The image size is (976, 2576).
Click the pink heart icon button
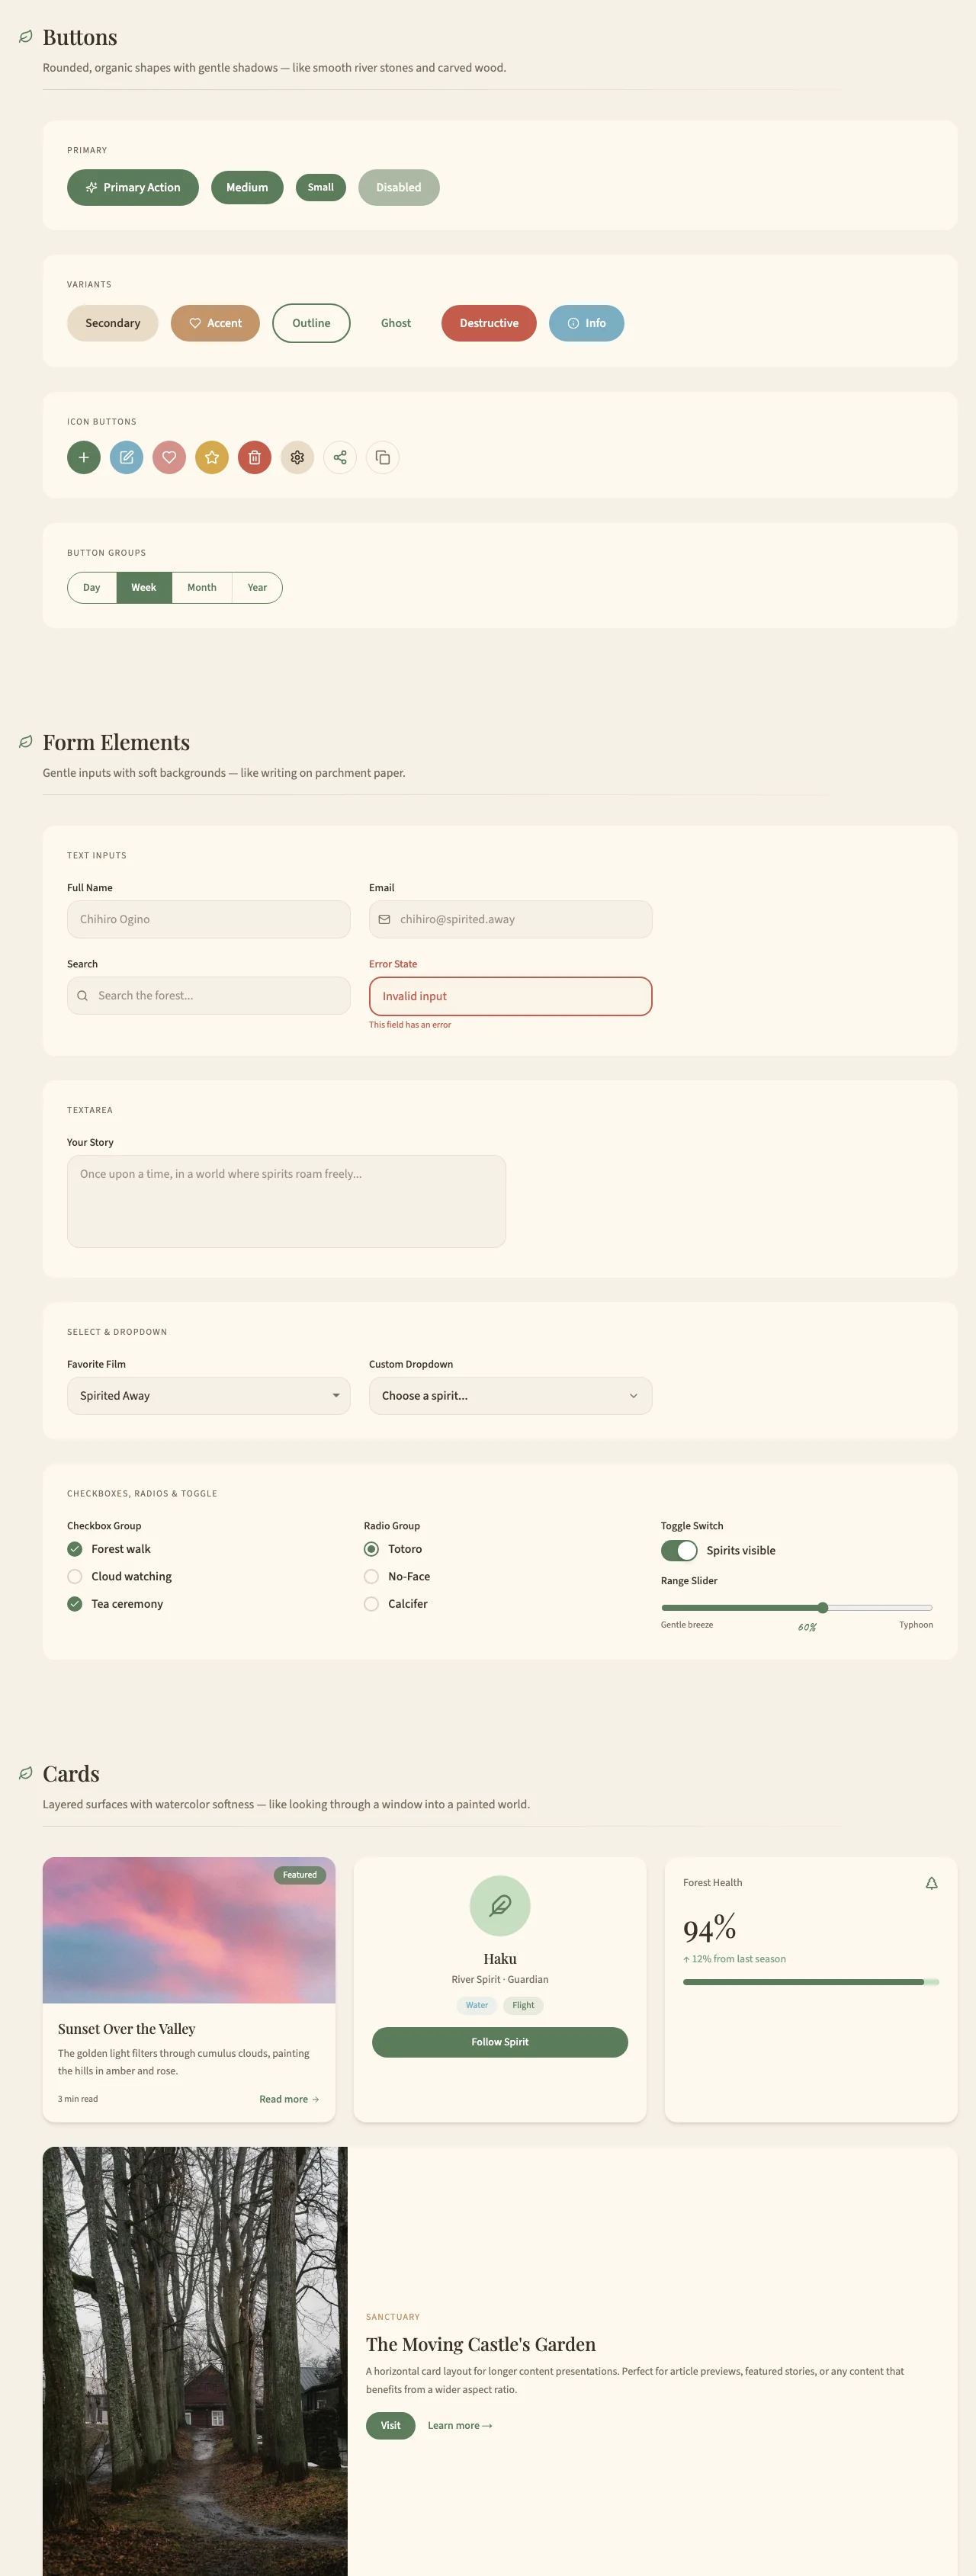coord(169,457)
